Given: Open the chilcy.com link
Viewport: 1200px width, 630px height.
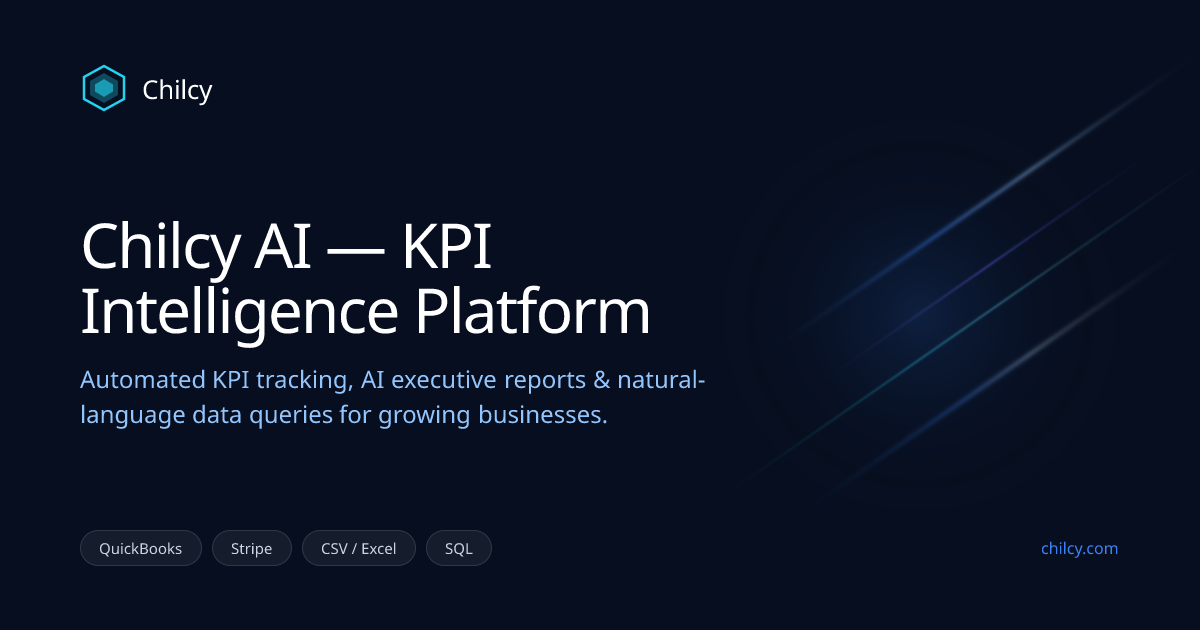Looking at the screenshot, I should click(1079, 548).
